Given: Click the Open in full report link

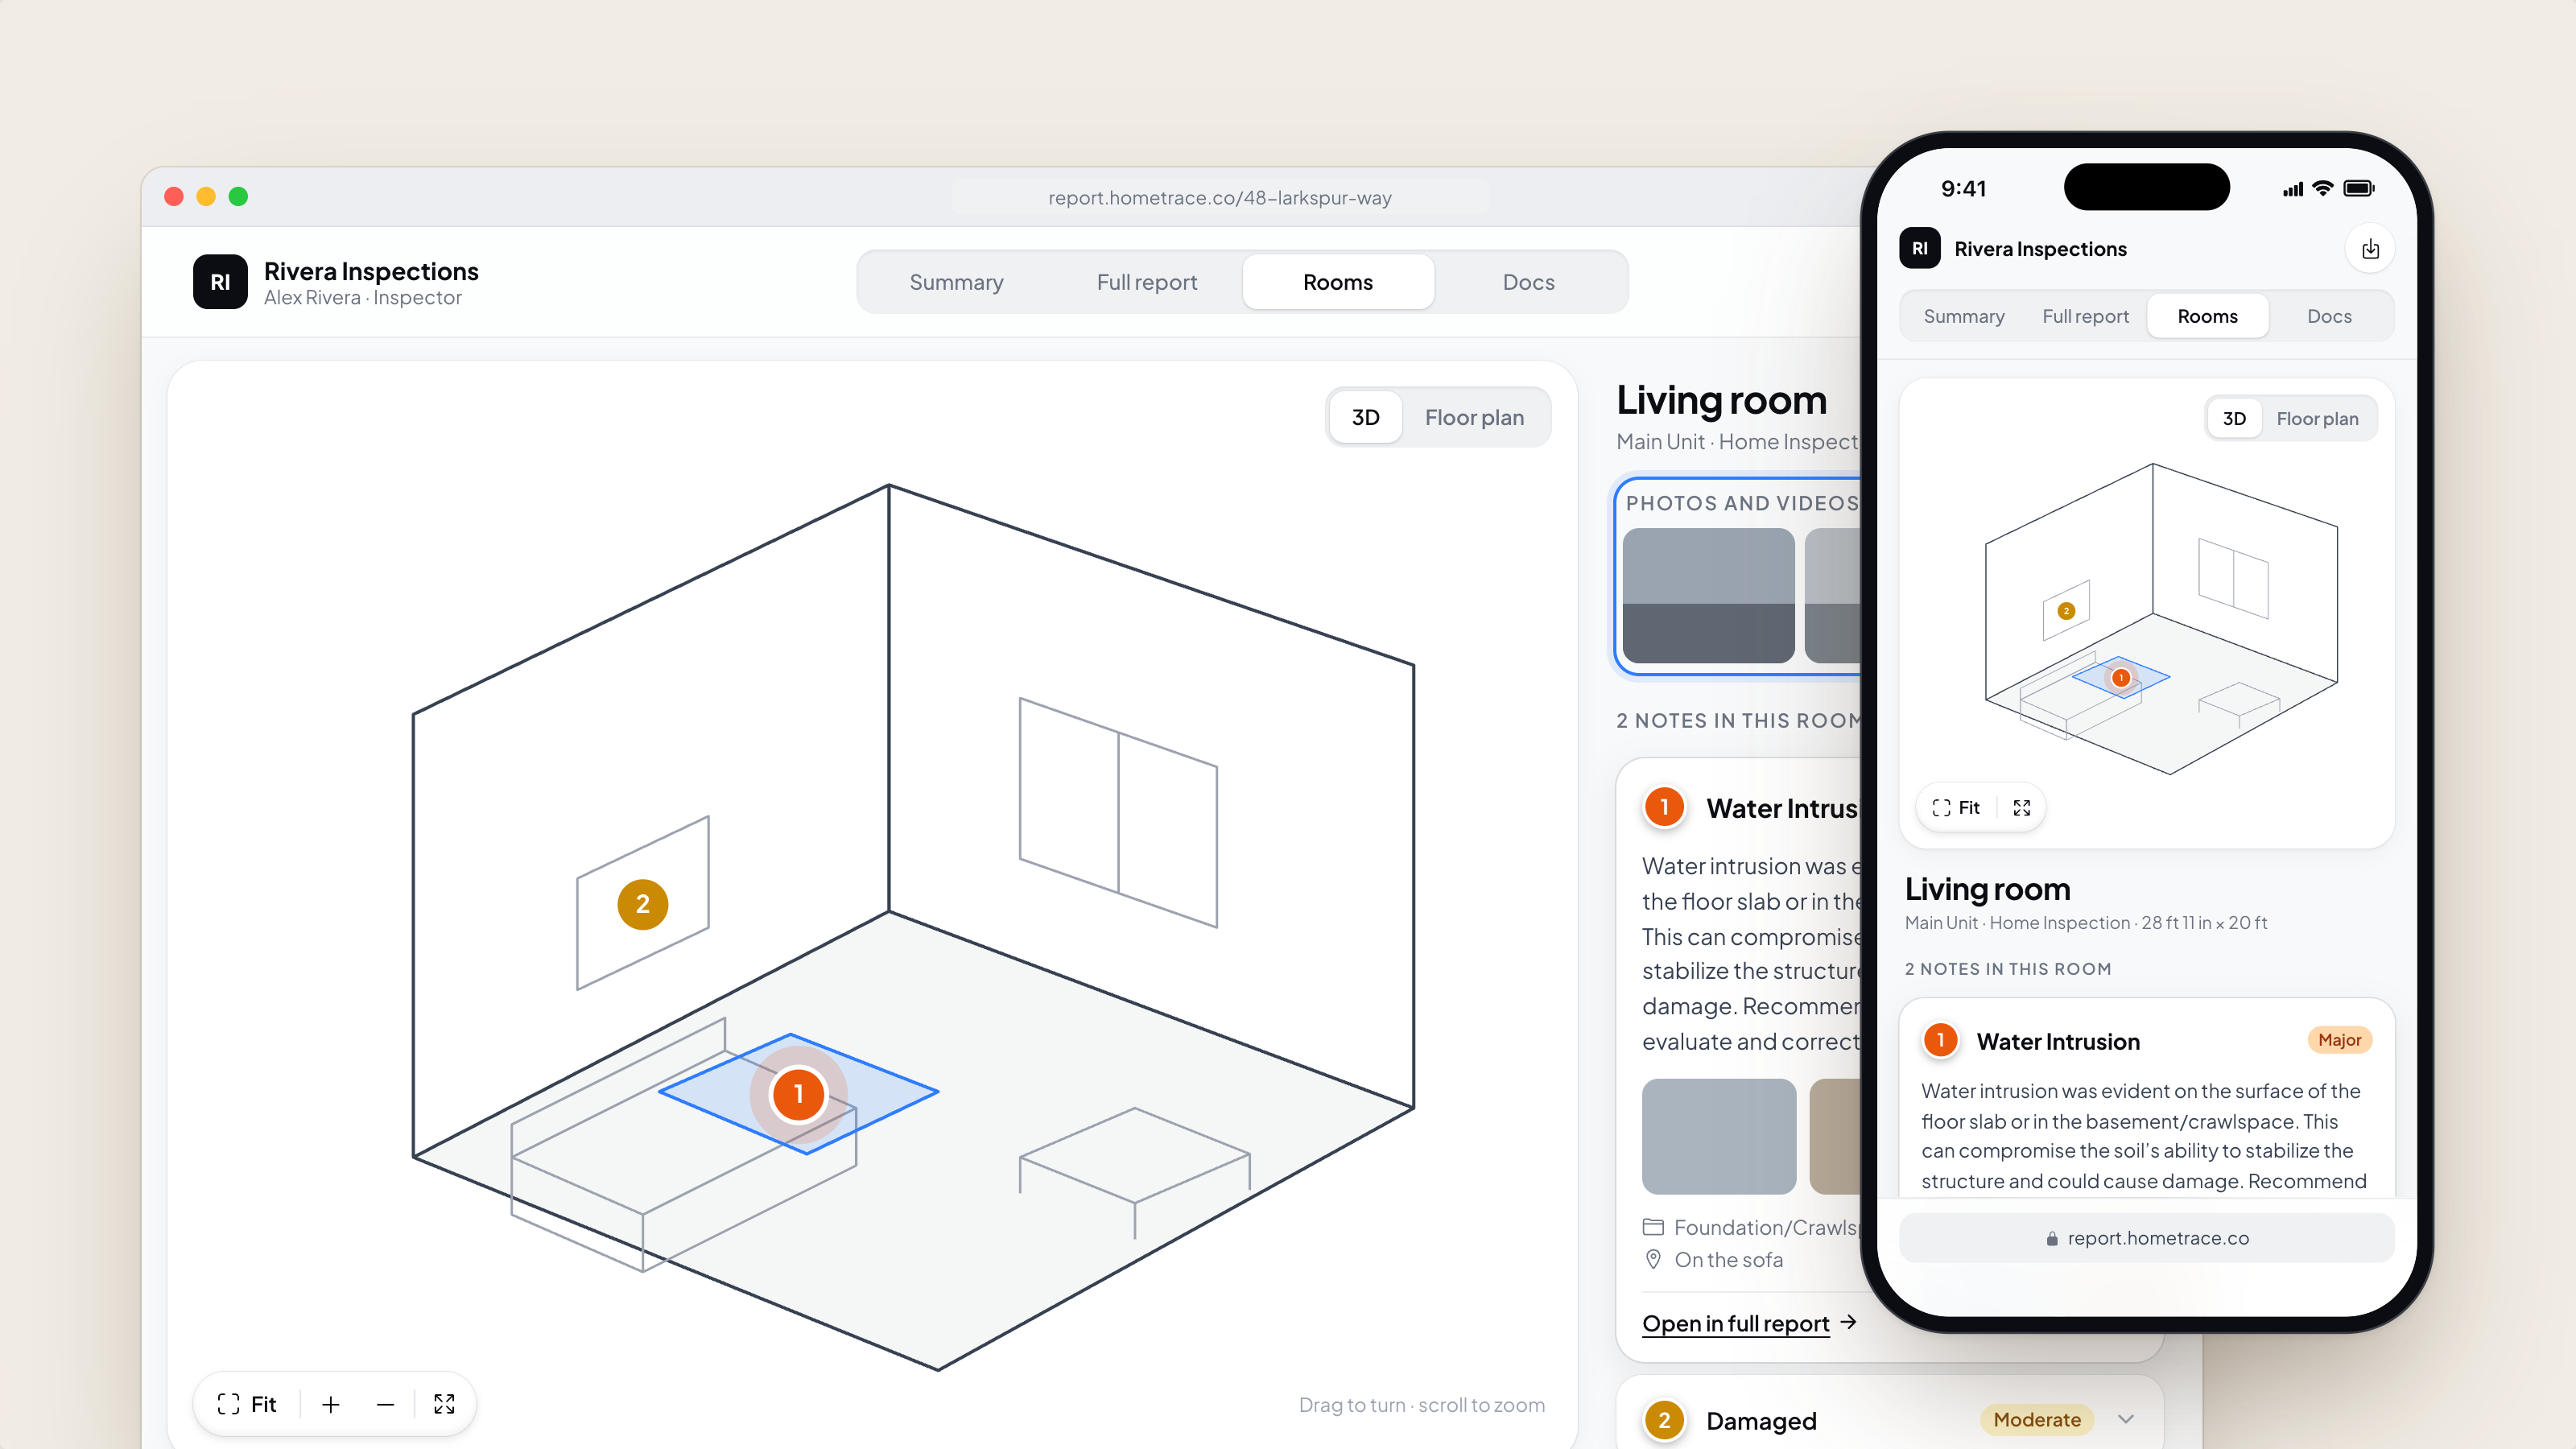Looking at the screenshot, I should pyautogui.click(x=1735, y=1323).
